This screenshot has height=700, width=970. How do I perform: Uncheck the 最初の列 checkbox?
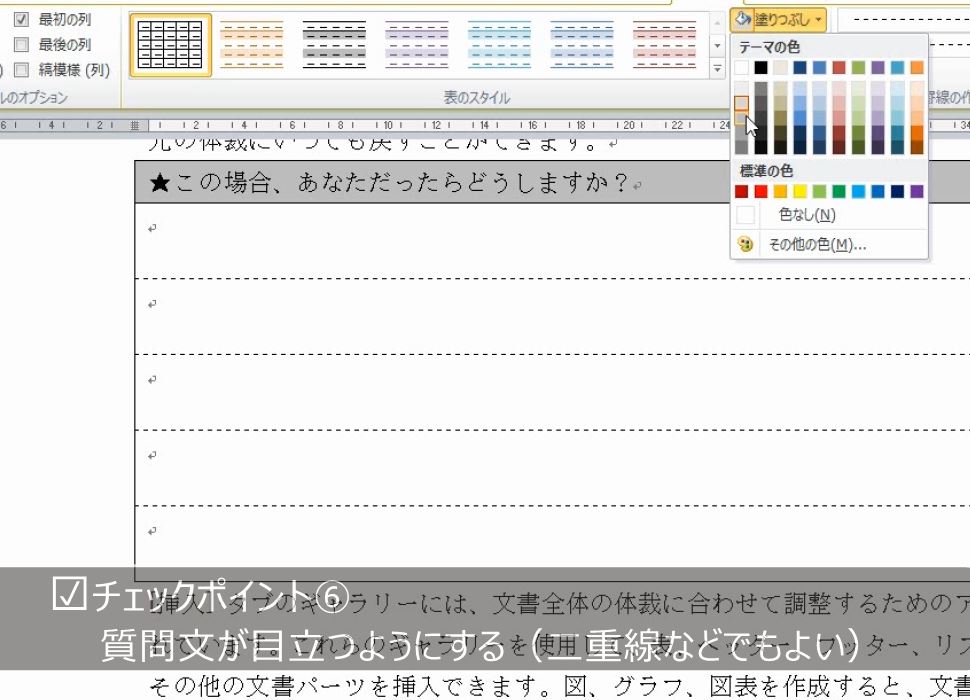pyautogui.click(x=21, y=19)
